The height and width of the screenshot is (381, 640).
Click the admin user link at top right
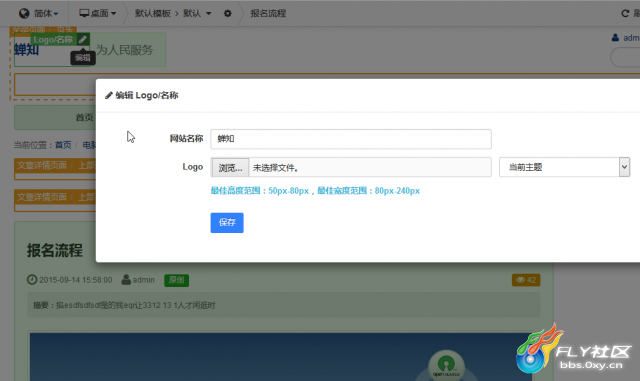coord(631,38)
